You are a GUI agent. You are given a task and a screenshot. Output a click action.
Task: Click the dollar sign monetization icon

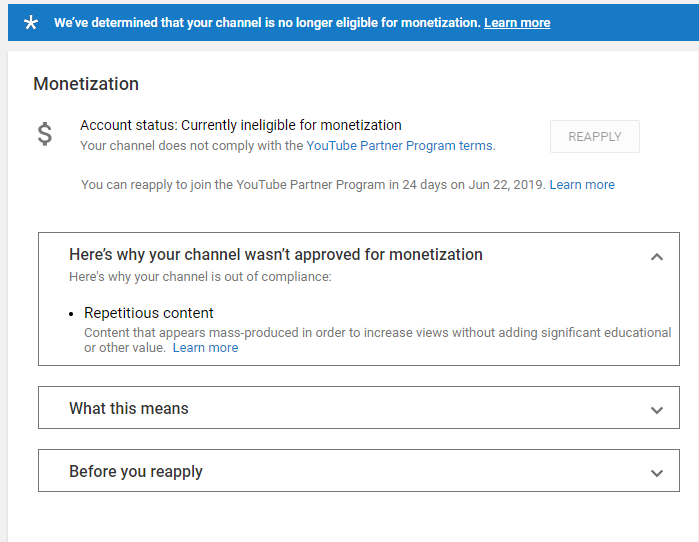point(45,134)
